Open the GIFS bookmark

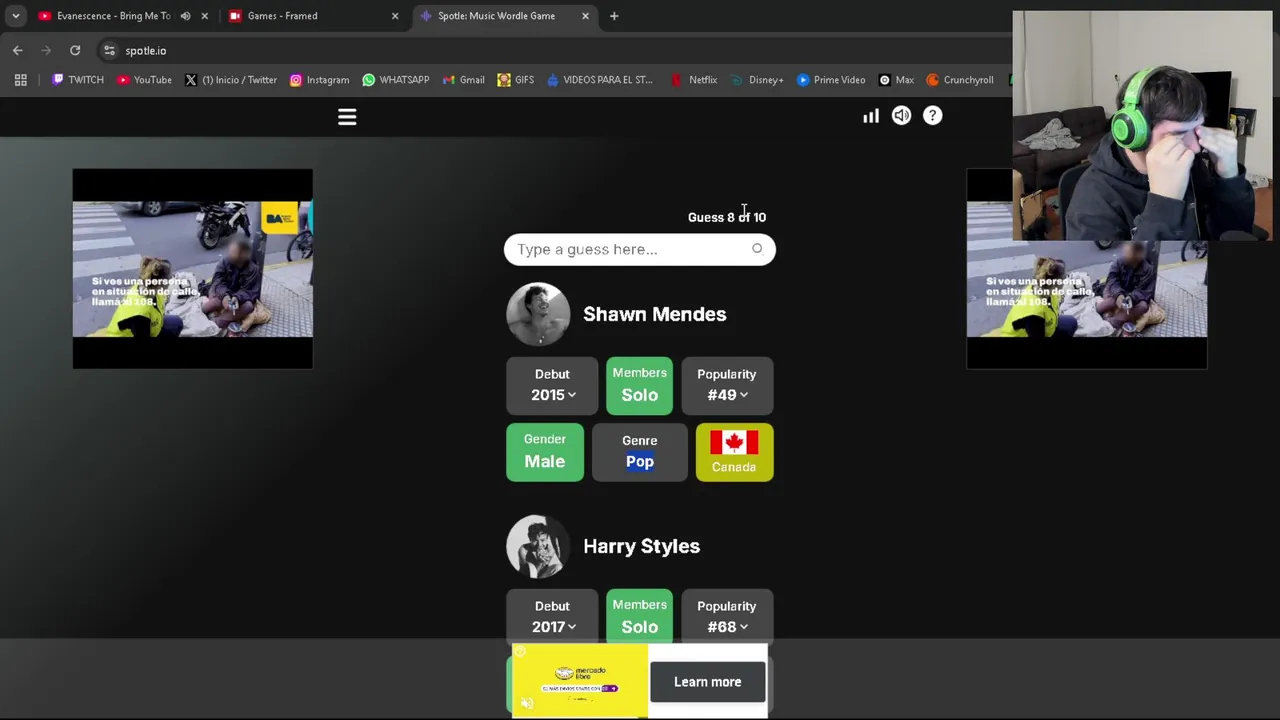pos(515,80)
